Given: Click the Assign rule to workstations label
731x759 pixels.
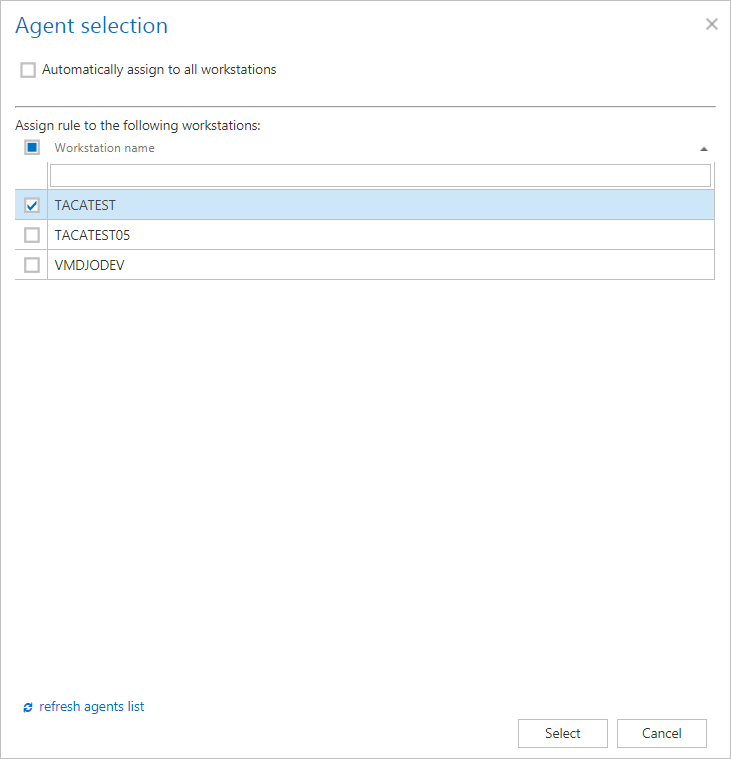Looking at the screenshot, I should click(138, 126).
